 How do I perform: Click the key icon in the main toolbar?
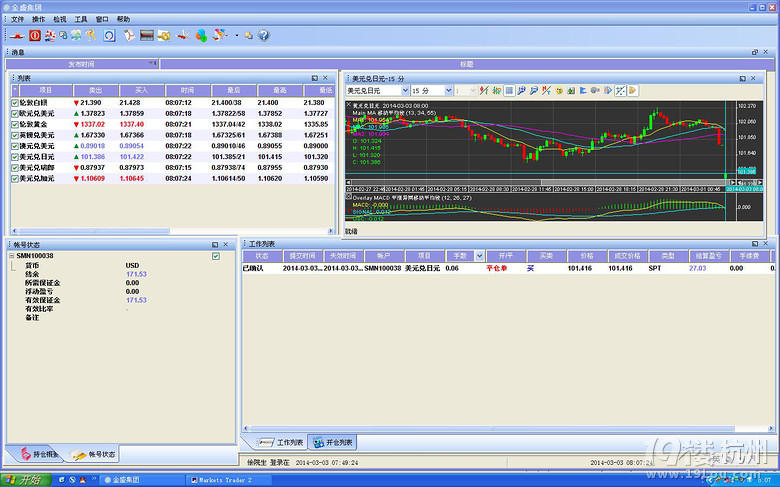pyautogui.click(x=89, y=35)
